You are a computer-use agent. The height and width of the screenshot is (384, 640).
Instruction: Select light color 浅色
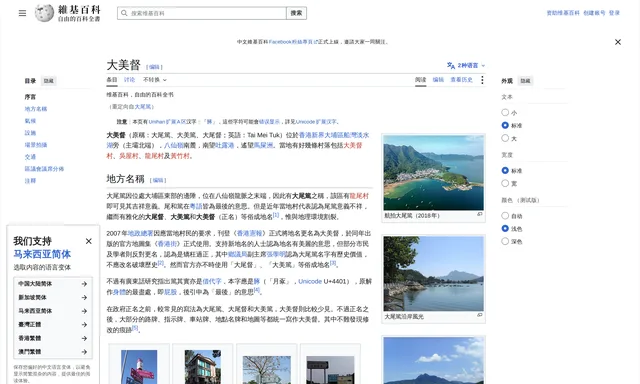[x=505, y=229]
